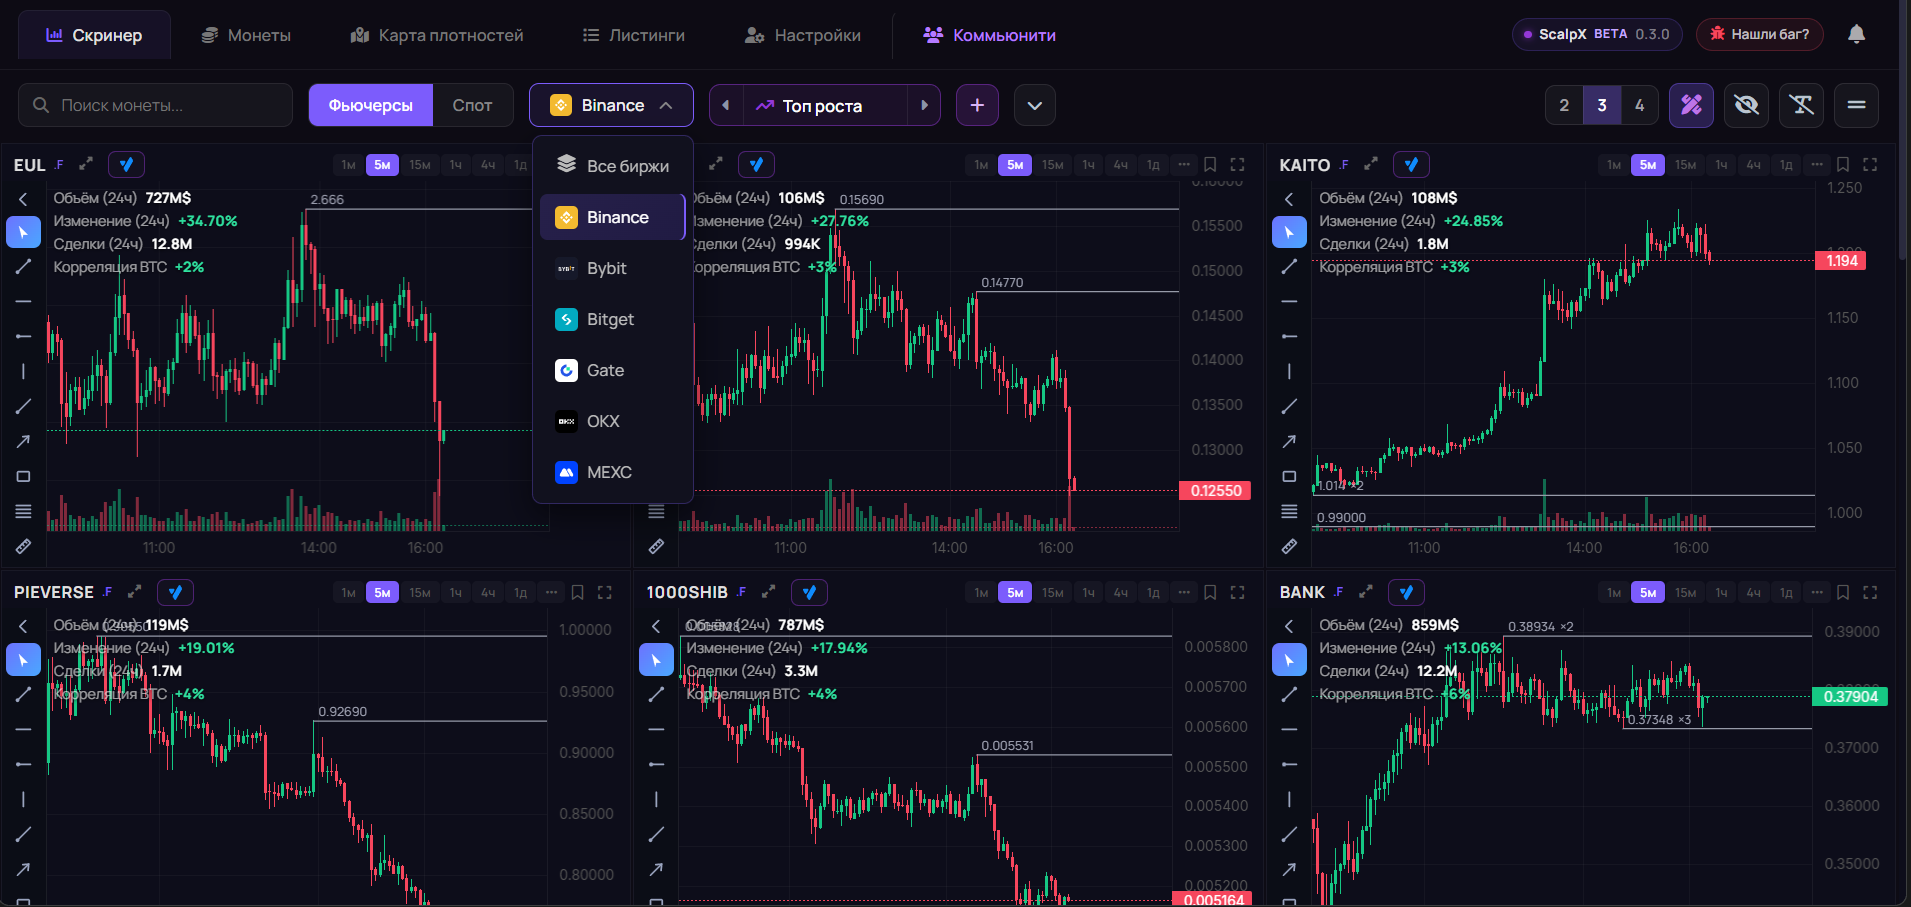Image resolution: width=1911 pixels, height=907 pixels.
Task: Set the KAITO chart timeframe to 15м
Action: tap(1685, 164)
